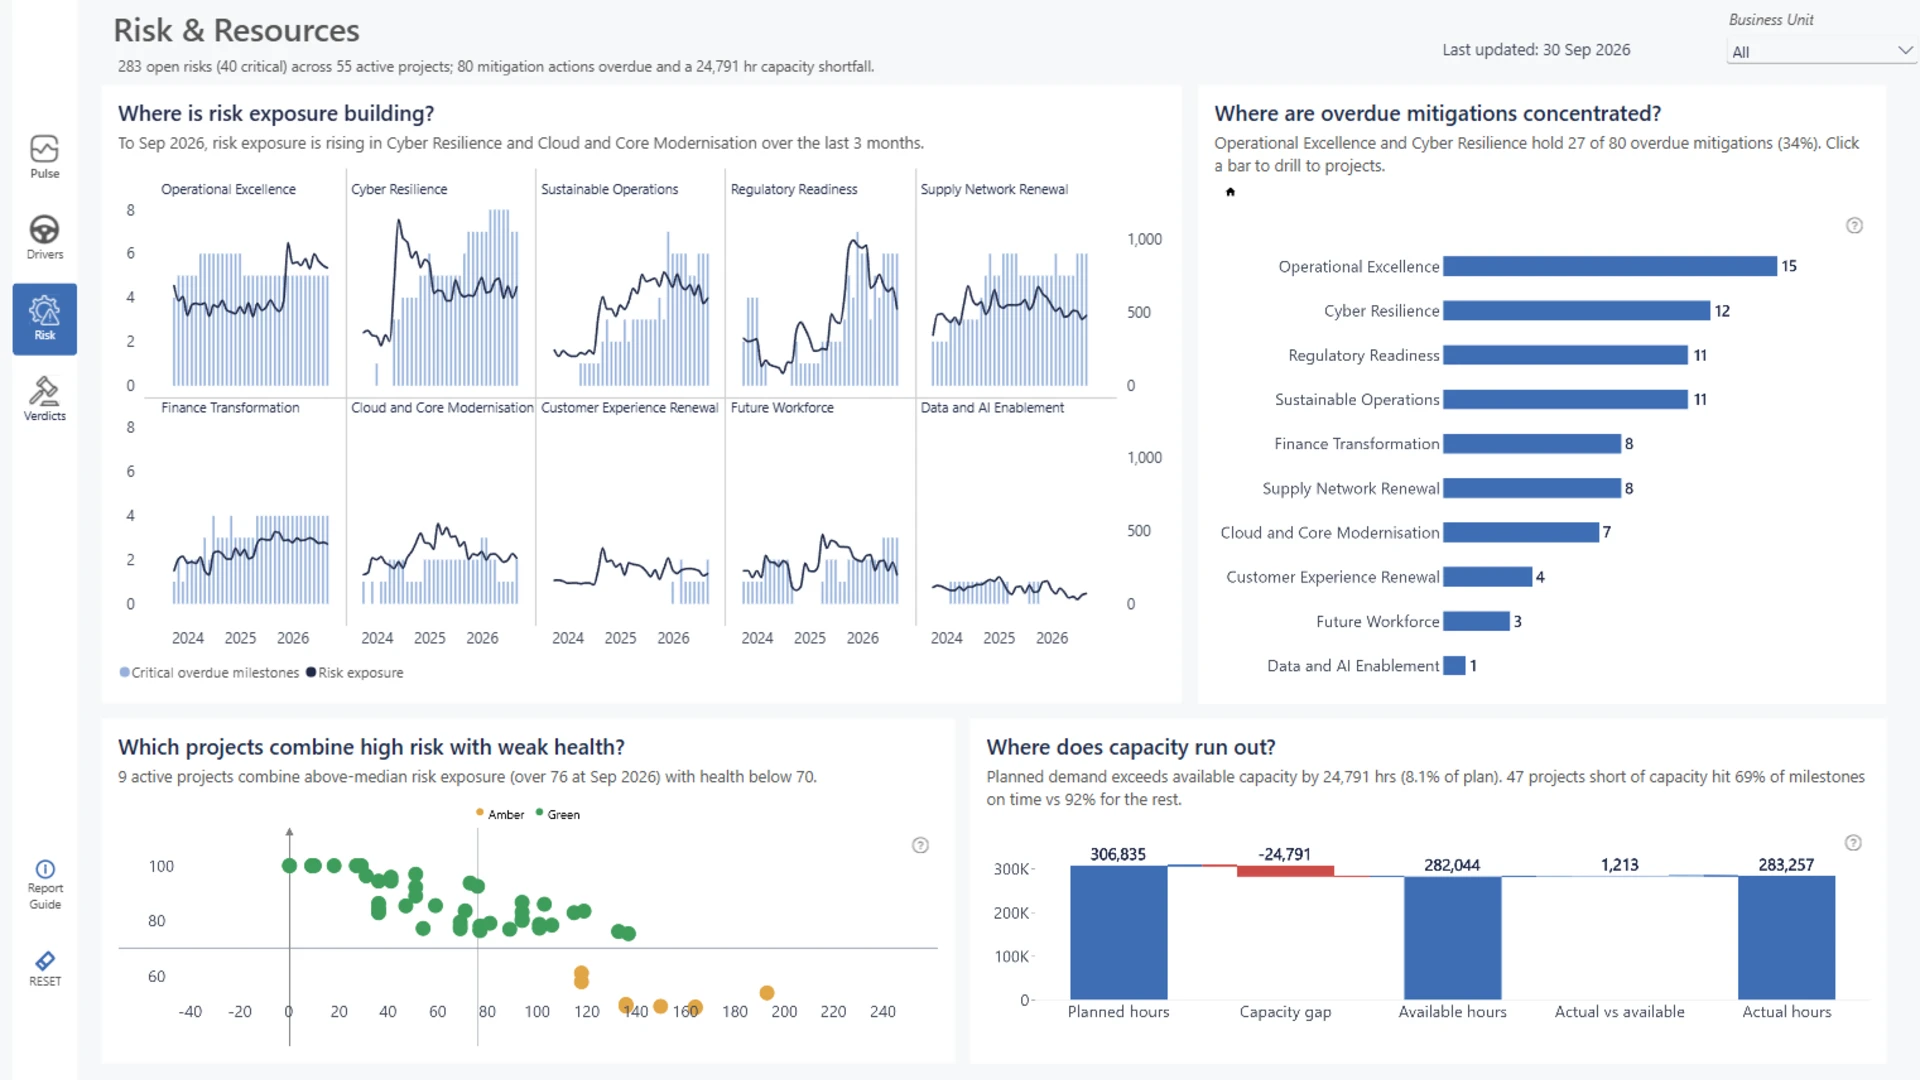The image size is (1920, 1080).
Task: Click the 'Risk & Resources' page title
Action: pyautogui.click(x=236, y=31)
